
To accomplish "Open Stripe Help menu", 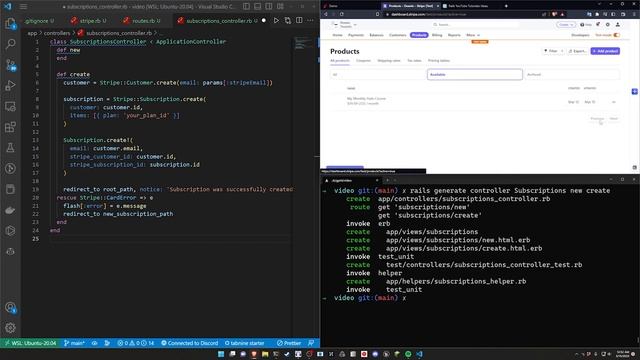I will tap(586, 24).
